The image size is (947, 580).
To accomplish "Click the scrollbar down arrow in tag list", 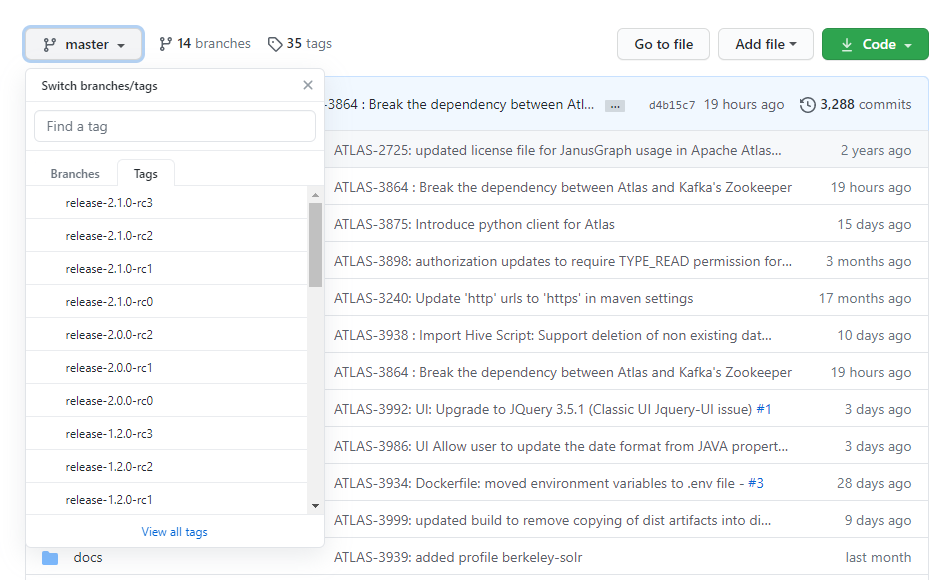I will [315, 506].
